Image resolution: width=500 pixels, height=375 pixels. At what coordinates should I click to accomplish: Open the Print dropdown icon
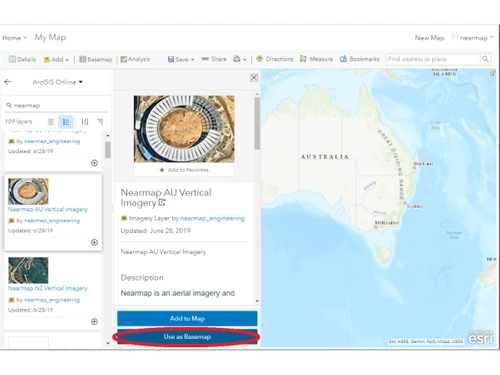pos(240,59)
